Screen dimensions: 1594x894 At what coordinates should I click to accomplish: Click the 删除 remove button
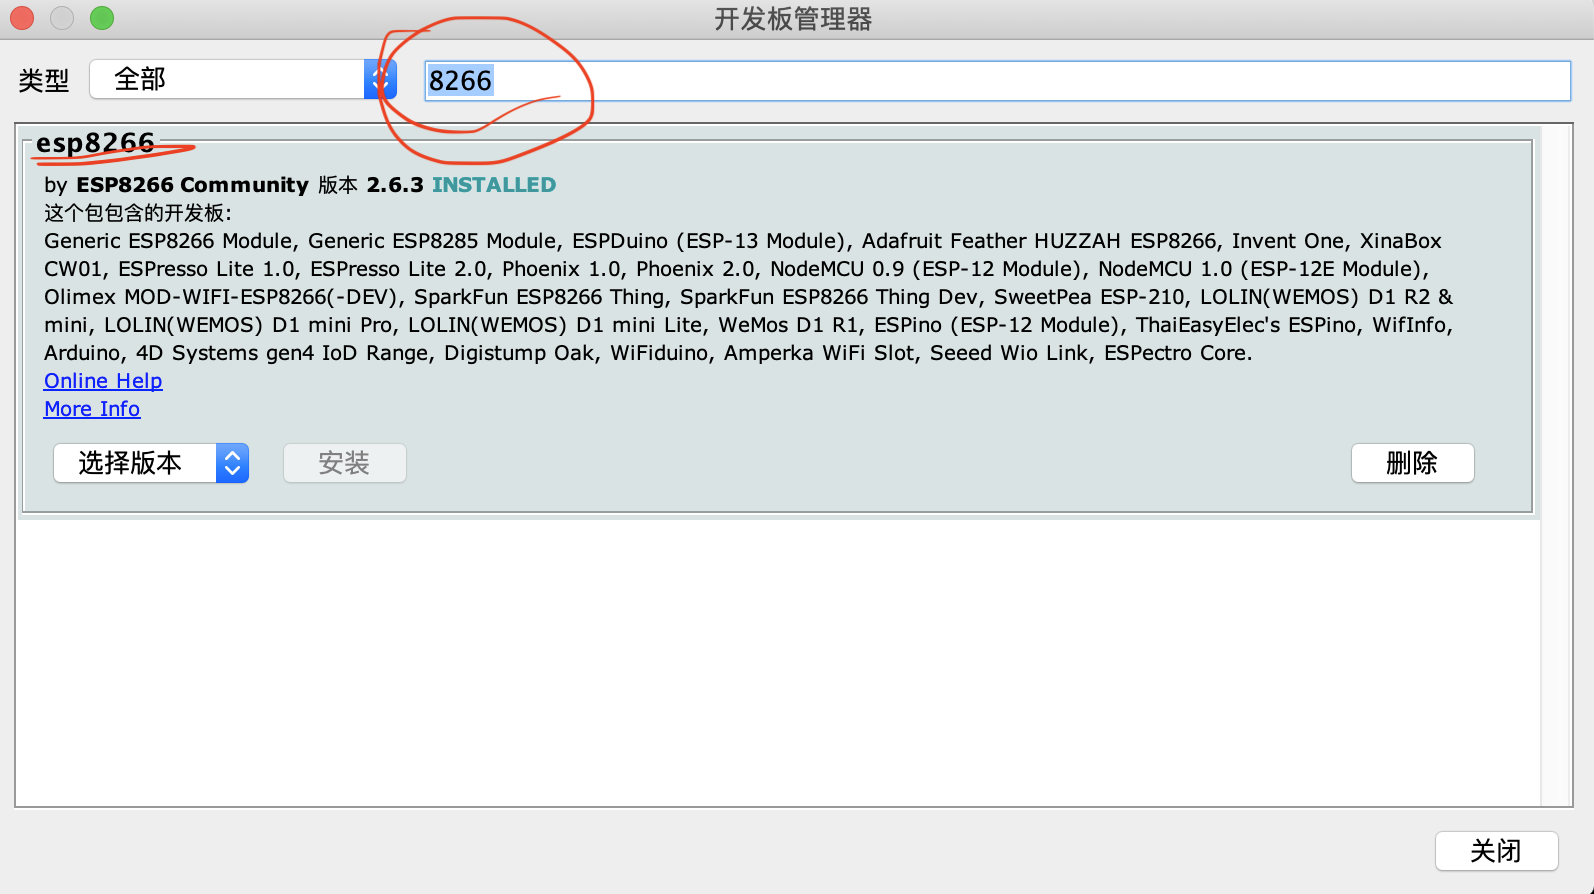tap(1412, 463)
